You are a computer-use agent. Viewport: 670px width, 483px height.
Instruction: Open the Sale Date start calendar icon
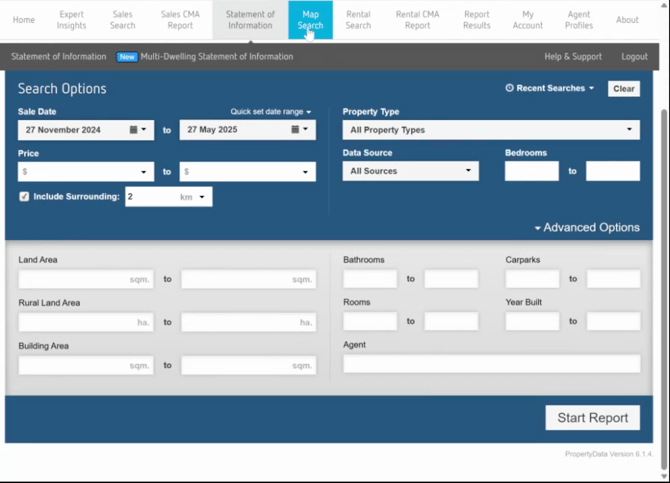134,130
